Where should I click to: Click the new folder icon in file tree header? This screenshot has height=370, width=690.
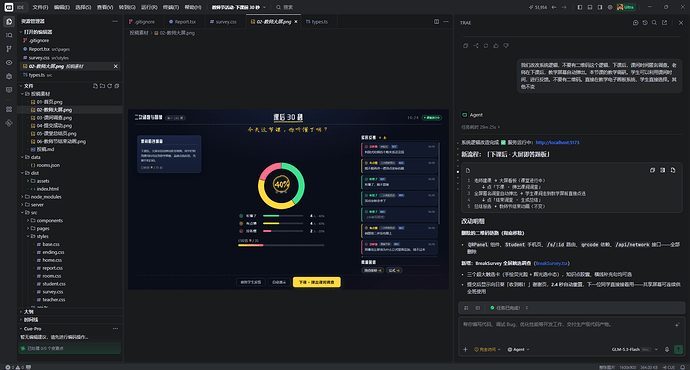click(102, 86)
